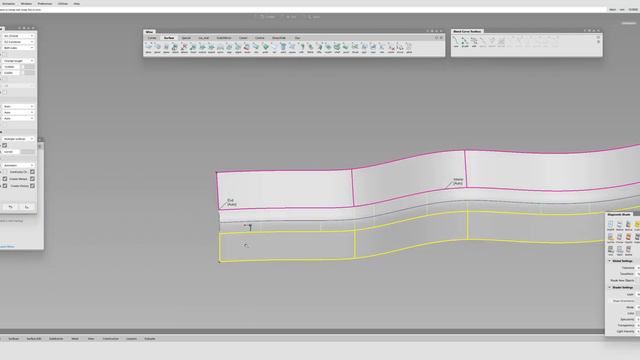The height and width of the screenshot is (360, 640).
Task: Choose the last tool icon in Surface shelf
Action: 409,47
